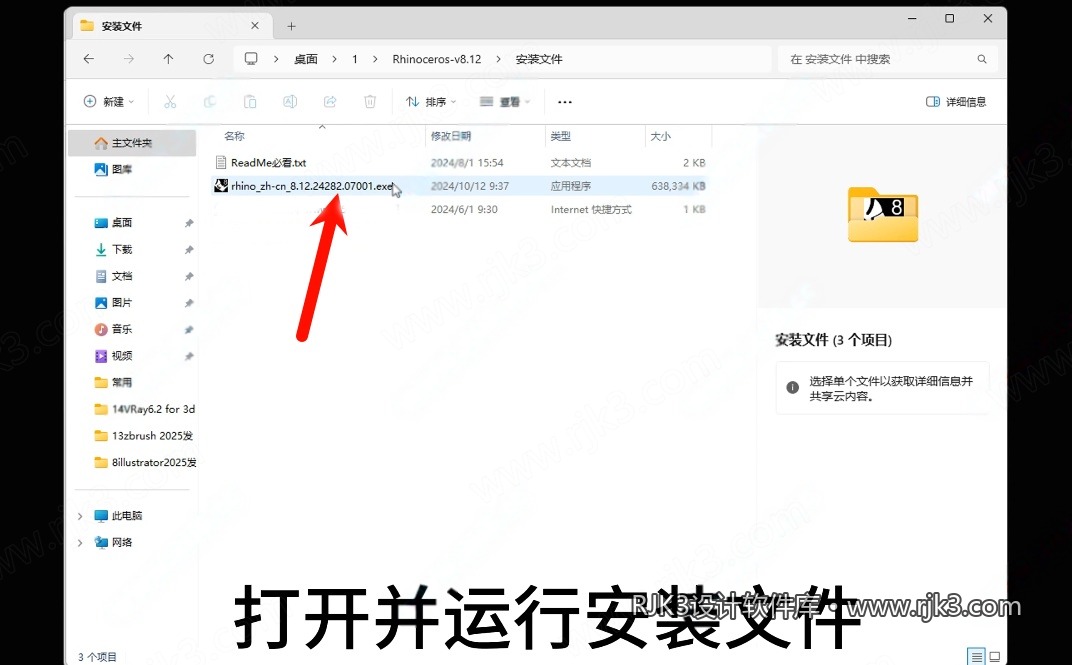Viewport: 1072px width, 665px height.
Task: Click the cut scissors icon
Action: point(170,101)
